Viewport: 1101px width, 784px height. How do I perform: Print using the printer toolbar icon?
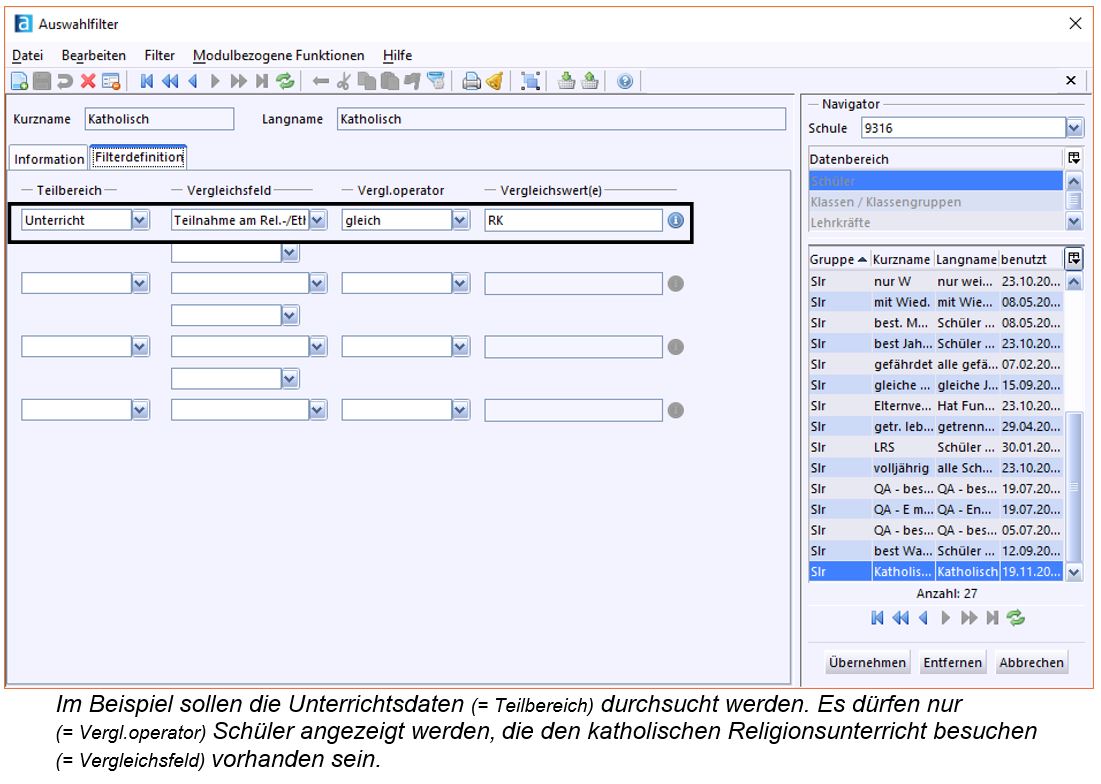pos(471,81)
